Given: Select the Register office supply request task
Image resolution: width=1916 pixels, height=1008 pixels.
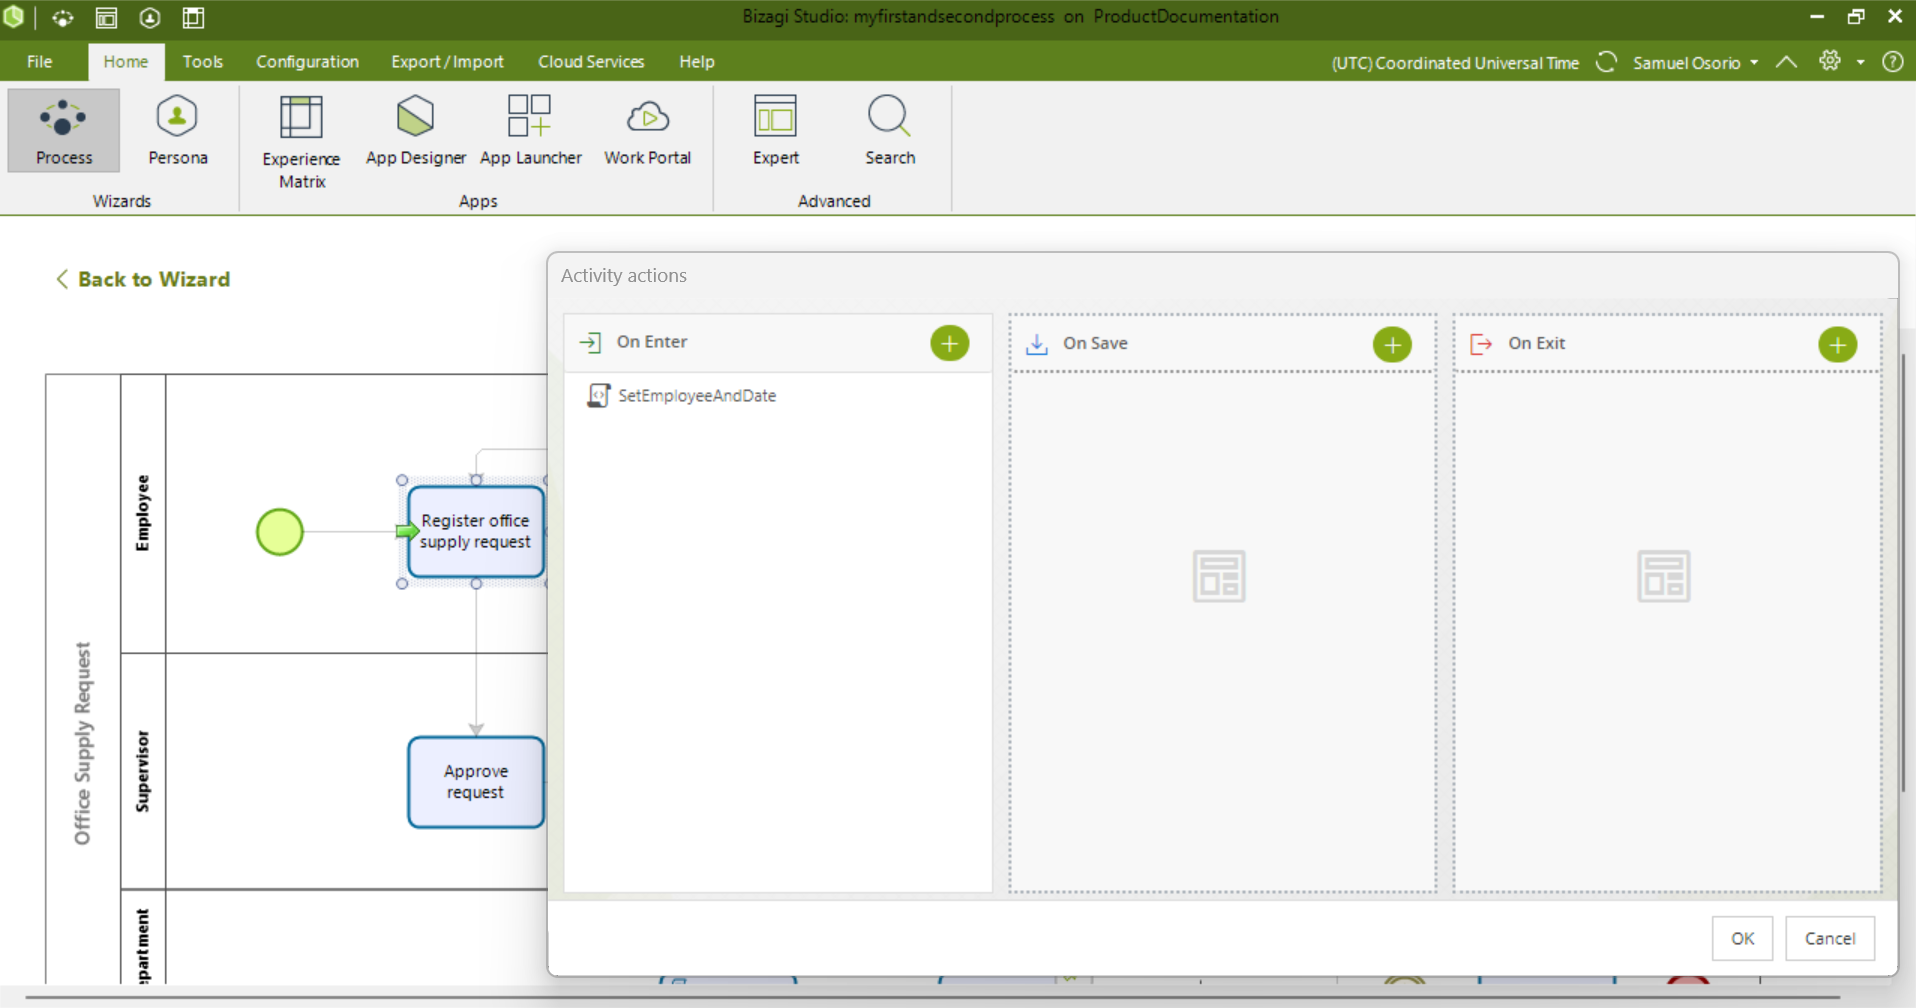Looking at the screenshot, I should (476, 532).
